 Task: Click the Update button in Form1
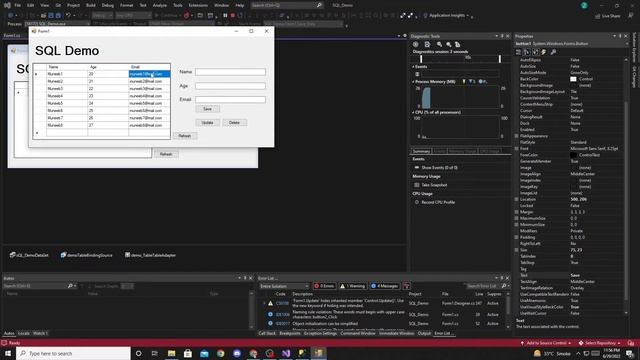click(x=207, y=122)
